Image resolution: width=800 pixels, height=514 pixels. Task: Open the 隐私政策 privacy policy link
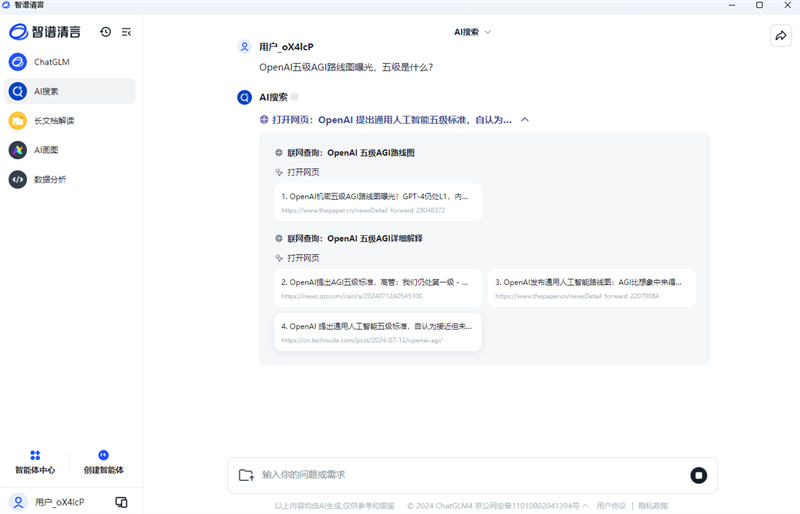click(x=653, y=506)
